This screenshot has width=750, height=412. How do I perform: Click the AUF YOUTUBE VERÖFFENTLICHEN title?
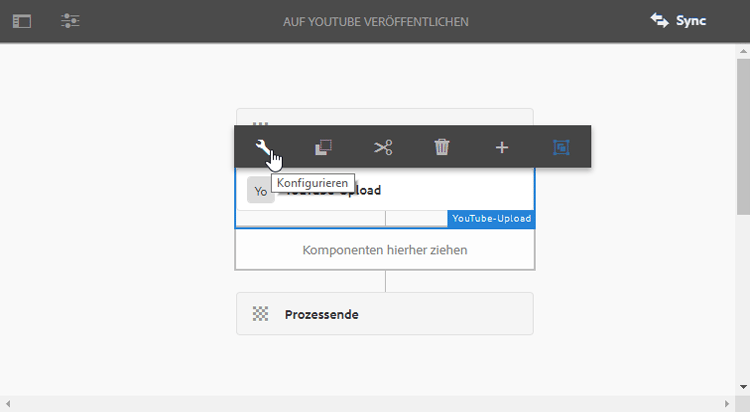point(375,22)
